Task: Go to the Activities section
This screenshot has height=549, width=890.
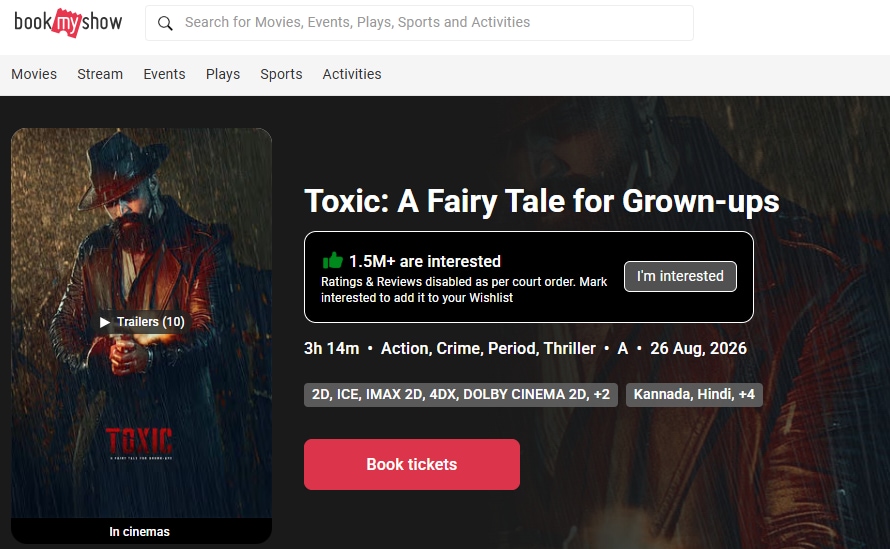Action: click(352, 74)
